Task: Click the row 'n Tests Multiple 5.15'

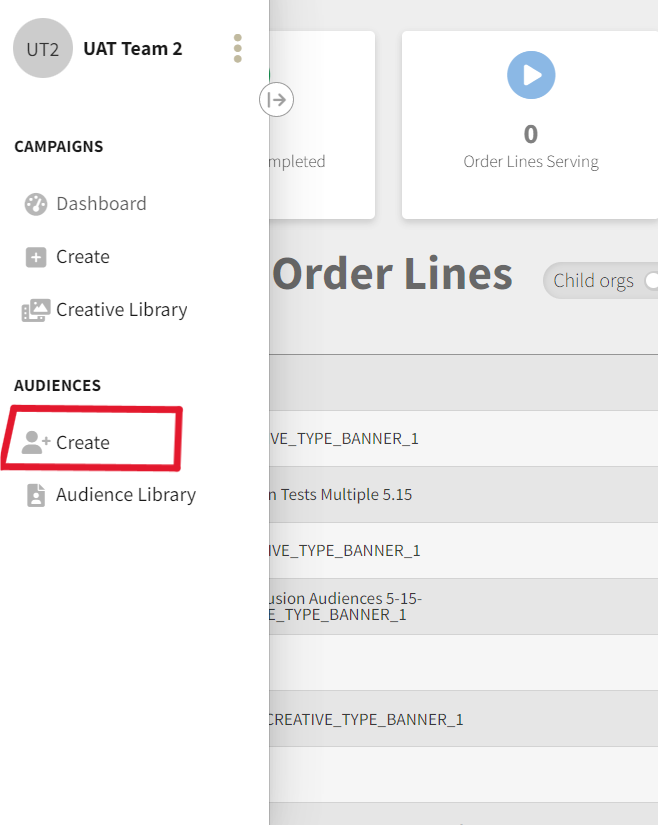Action: [463, 495]
